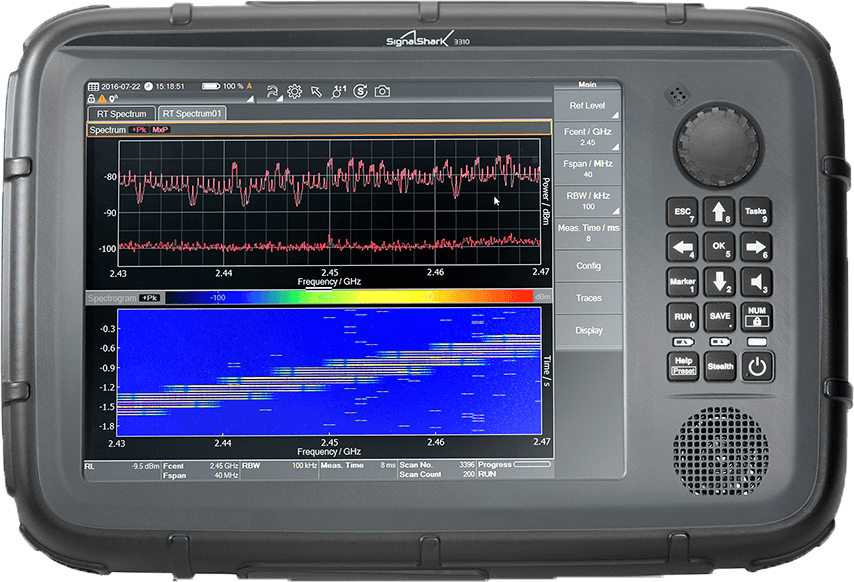Click the circular S restart icon
The width and height of the screenshot is (854, 582).
pyautogui.click(x=361, y=91)
